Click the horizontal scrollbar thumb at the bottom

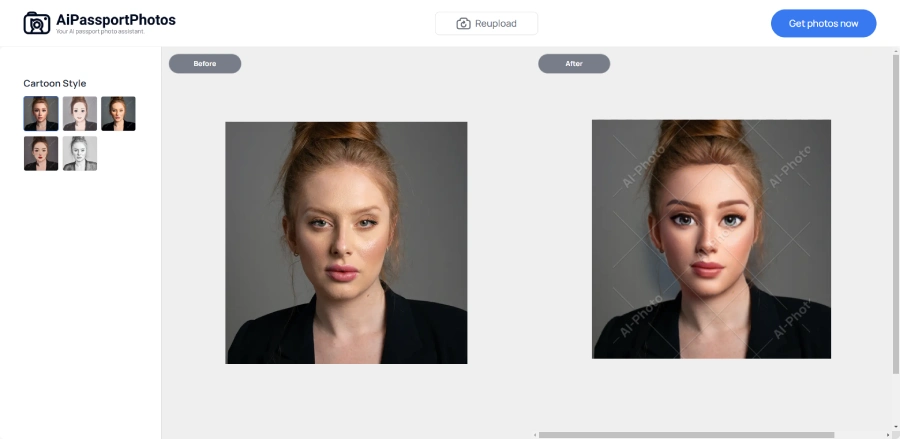coord(686,435)
